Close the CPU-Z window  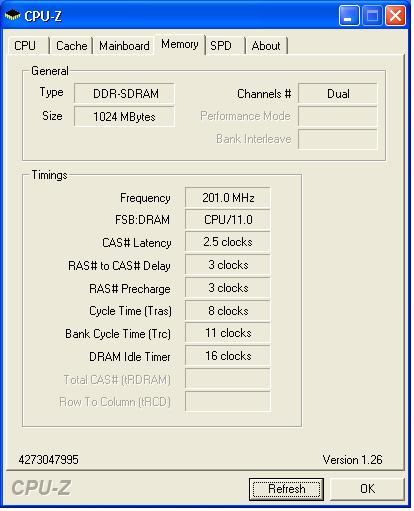coord(395,15)
